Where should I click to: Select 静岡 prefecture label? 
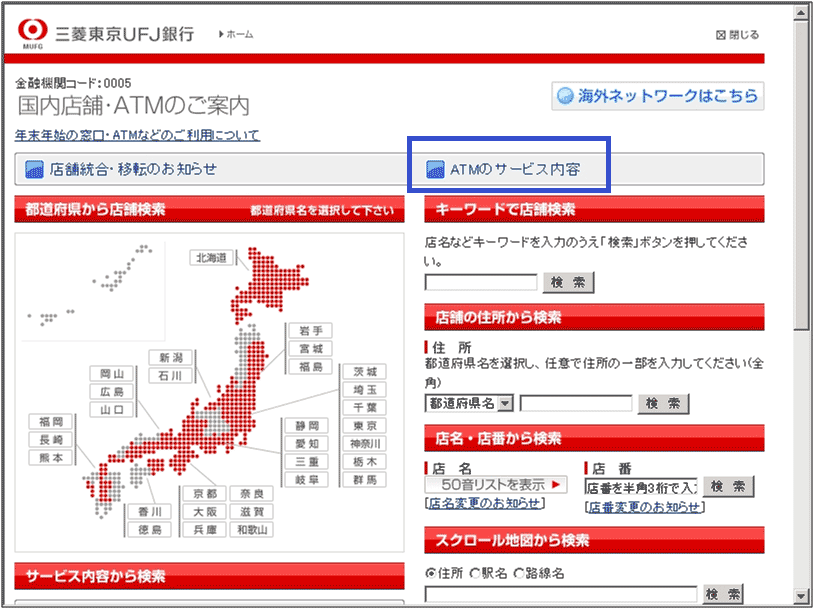(307, 426)
